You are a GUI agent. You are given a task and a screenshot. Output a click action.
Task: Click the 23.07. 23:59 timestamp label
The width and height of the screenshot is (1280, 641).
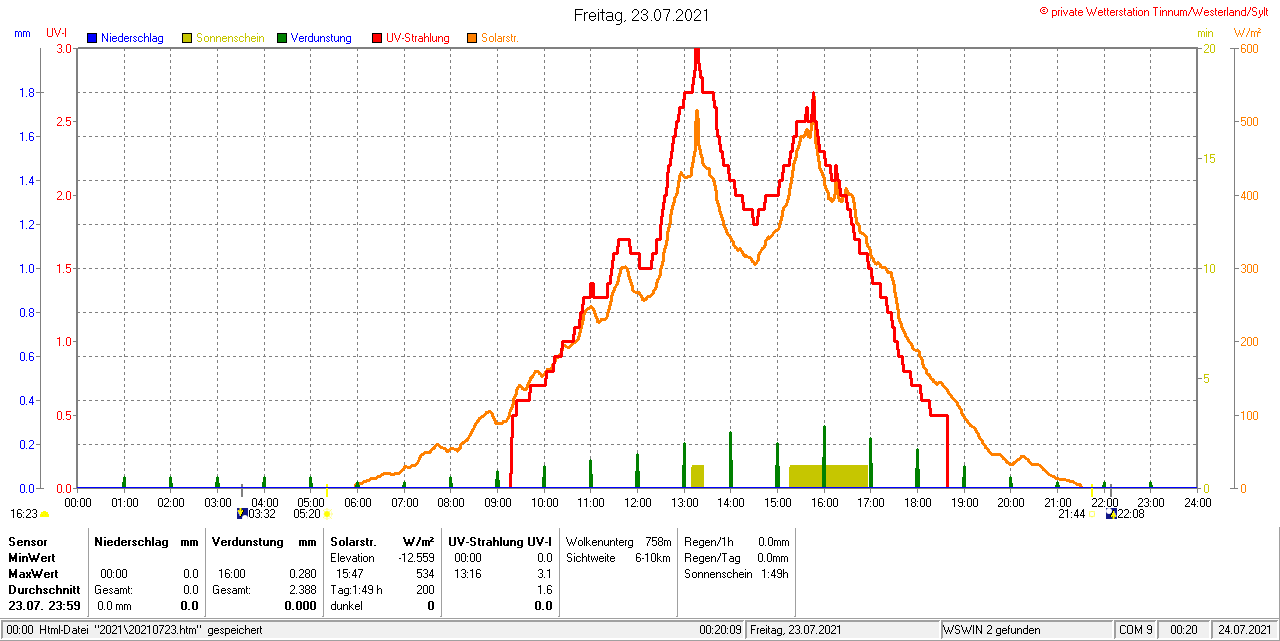tap(44, 605)
